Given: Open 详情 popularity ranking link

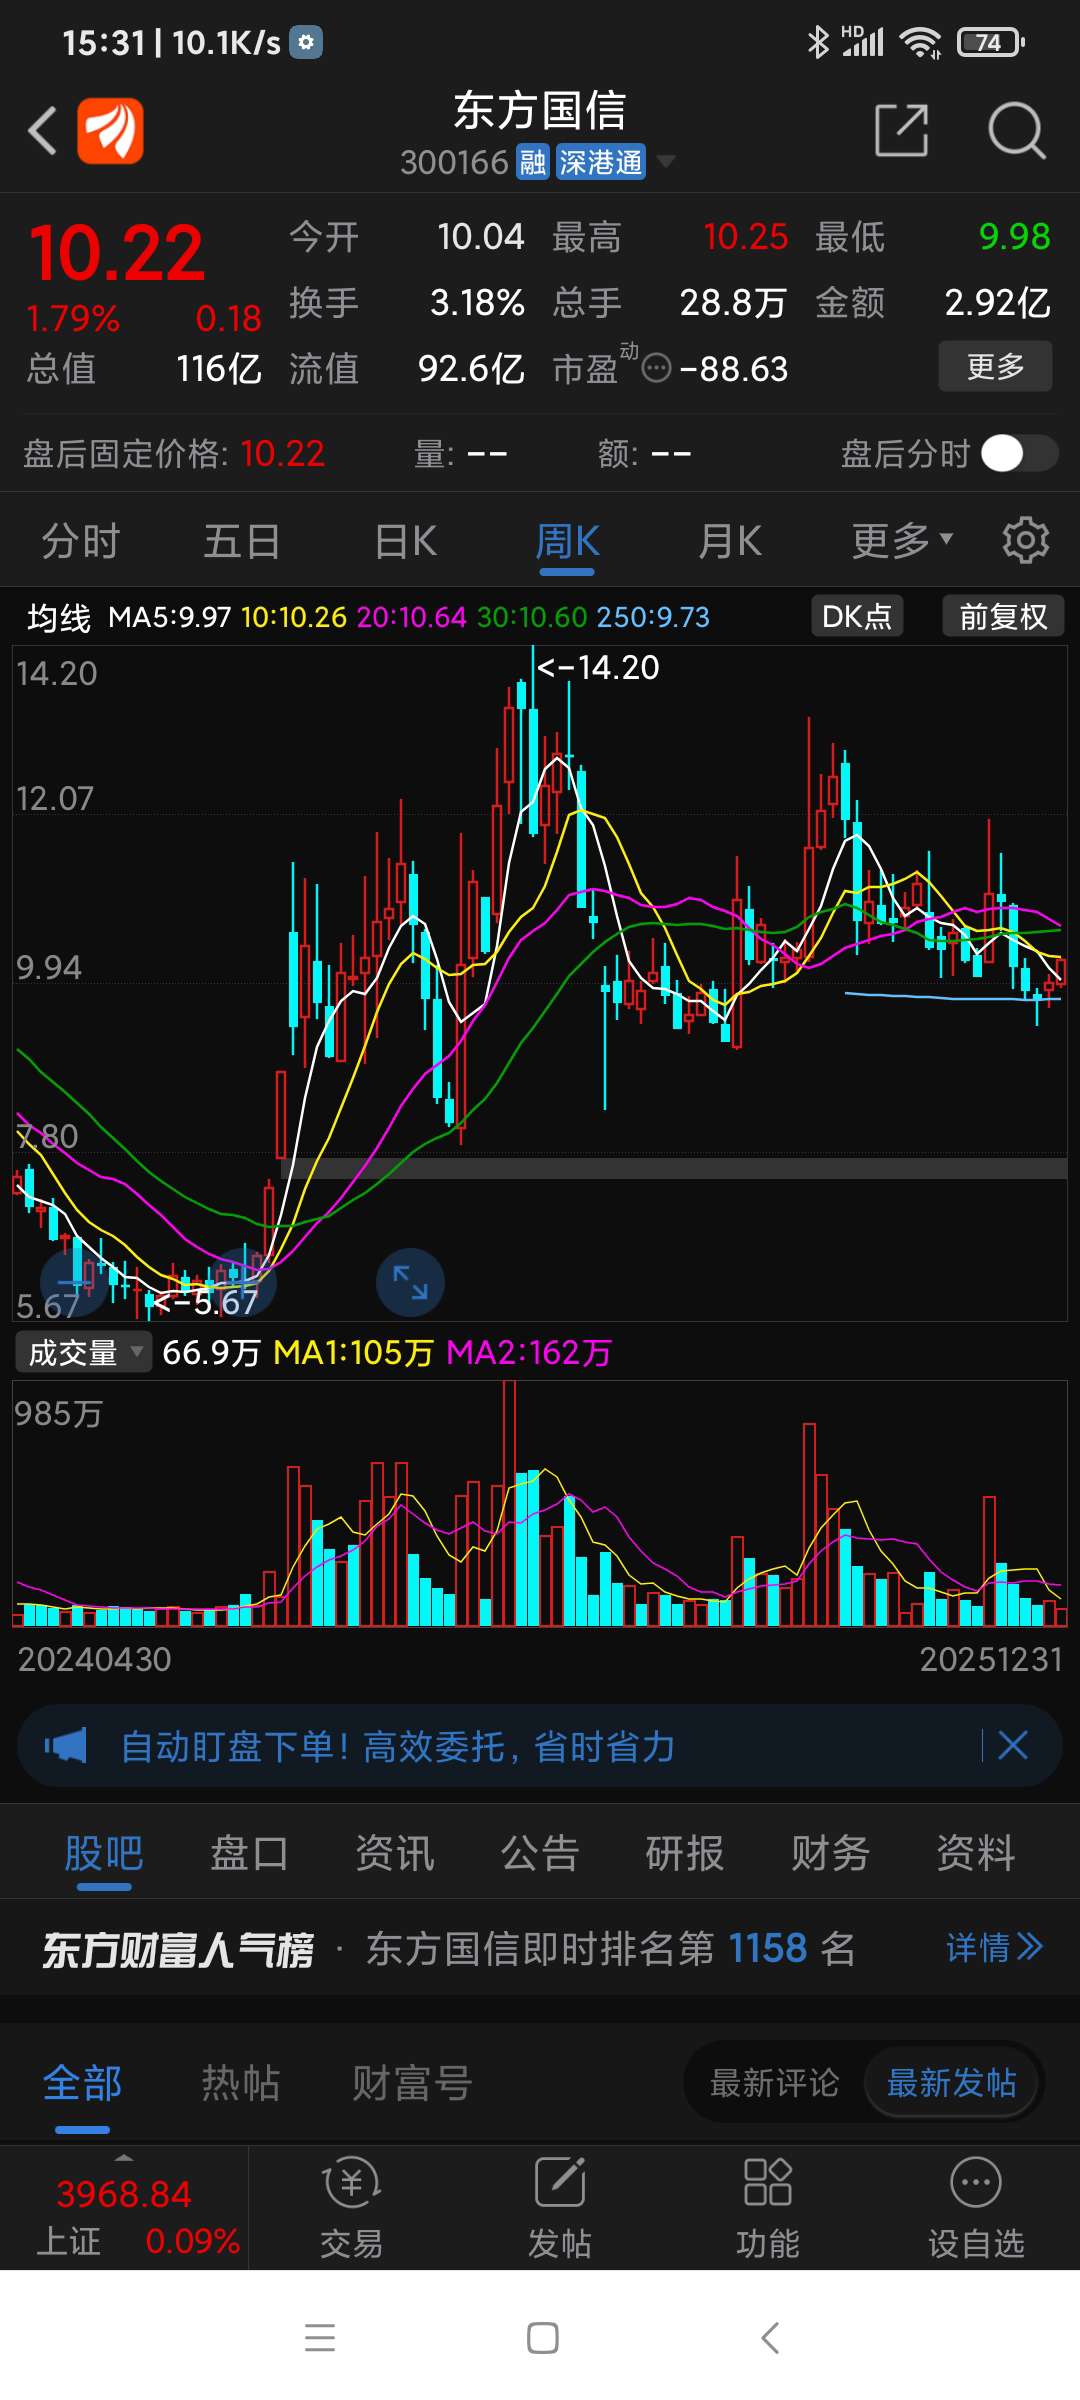Looking at the screenshot, I should [x=994, y=1947].
